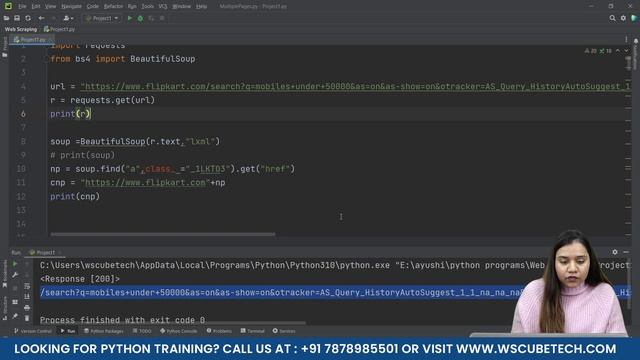Click the Process finished with exit code text
Image resolution: width=640 pixels, height=360 pixels.
pos(122,320)
